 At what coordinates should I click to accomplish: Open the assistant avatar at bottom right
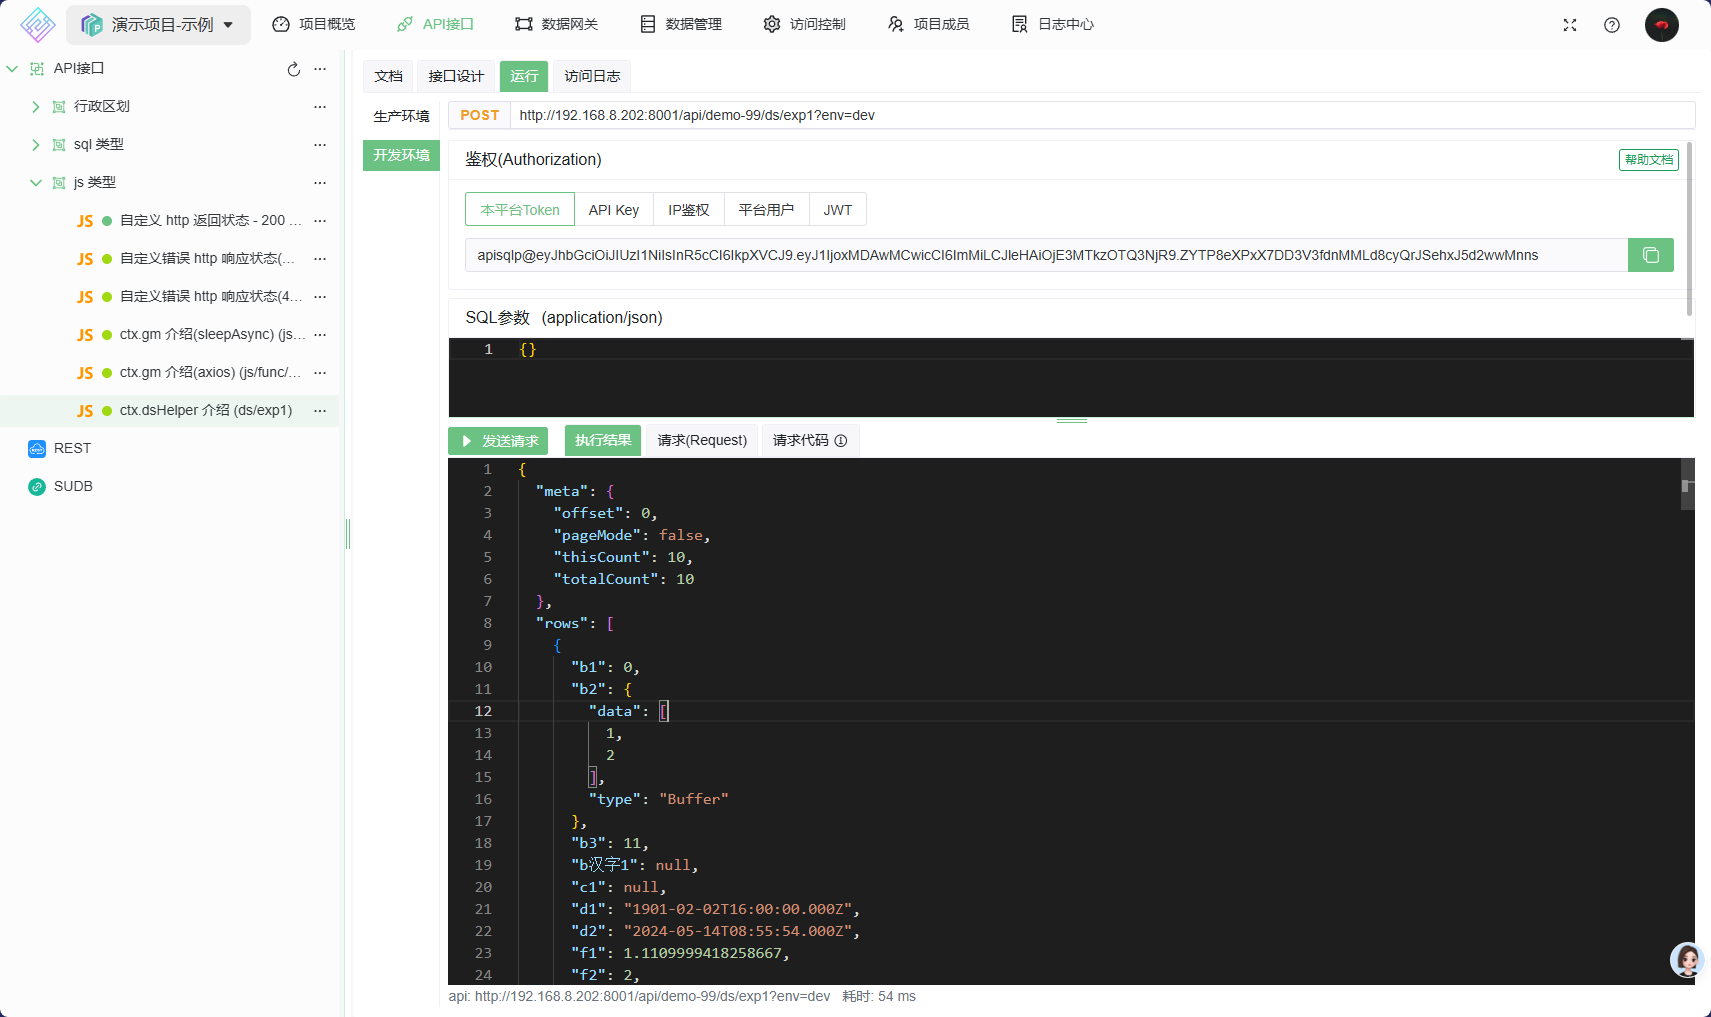[1686, 960]
